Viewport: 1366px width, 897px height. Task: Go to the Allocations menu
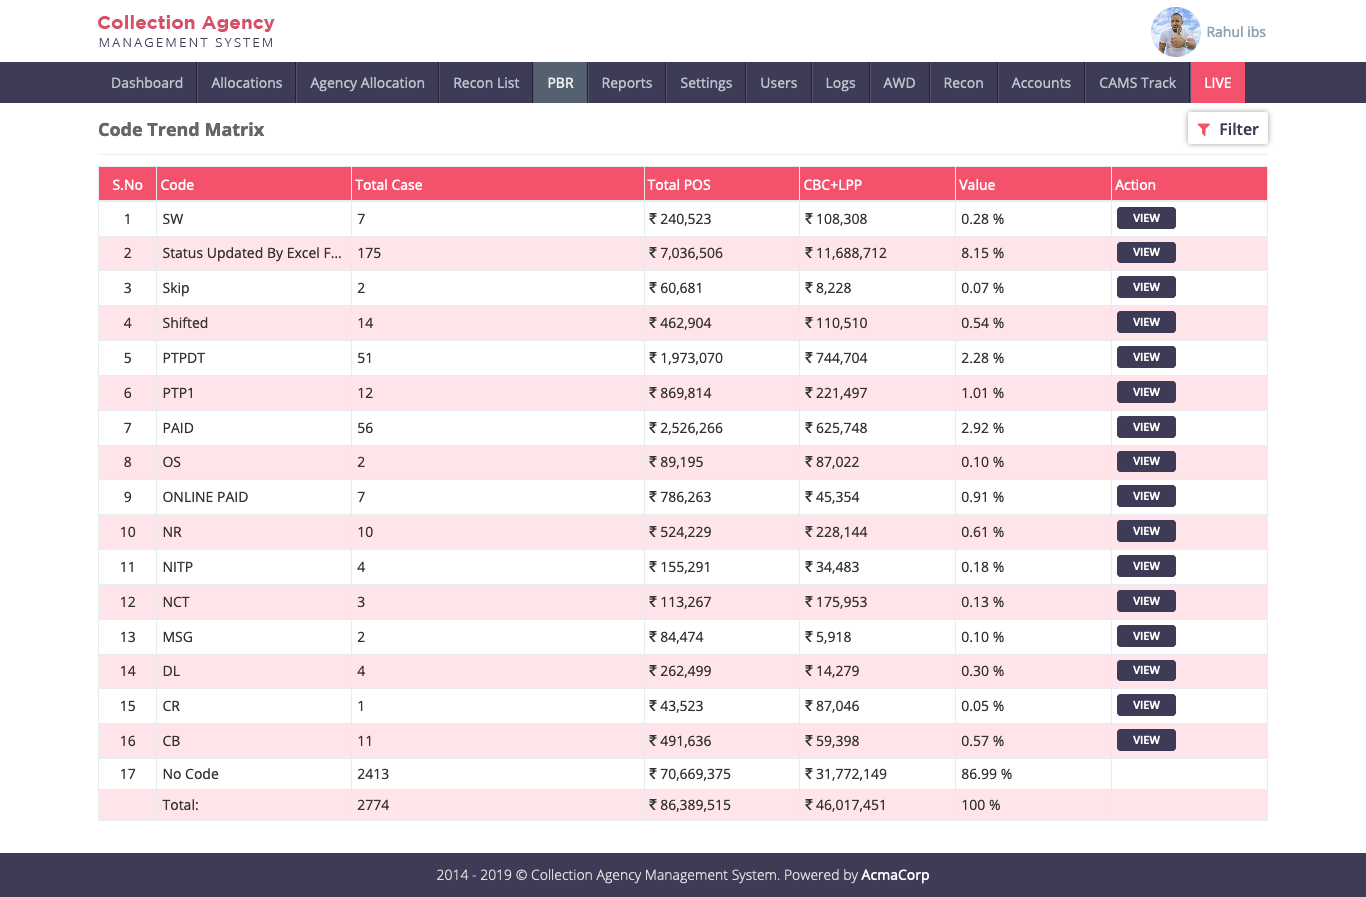click(246, 83)
